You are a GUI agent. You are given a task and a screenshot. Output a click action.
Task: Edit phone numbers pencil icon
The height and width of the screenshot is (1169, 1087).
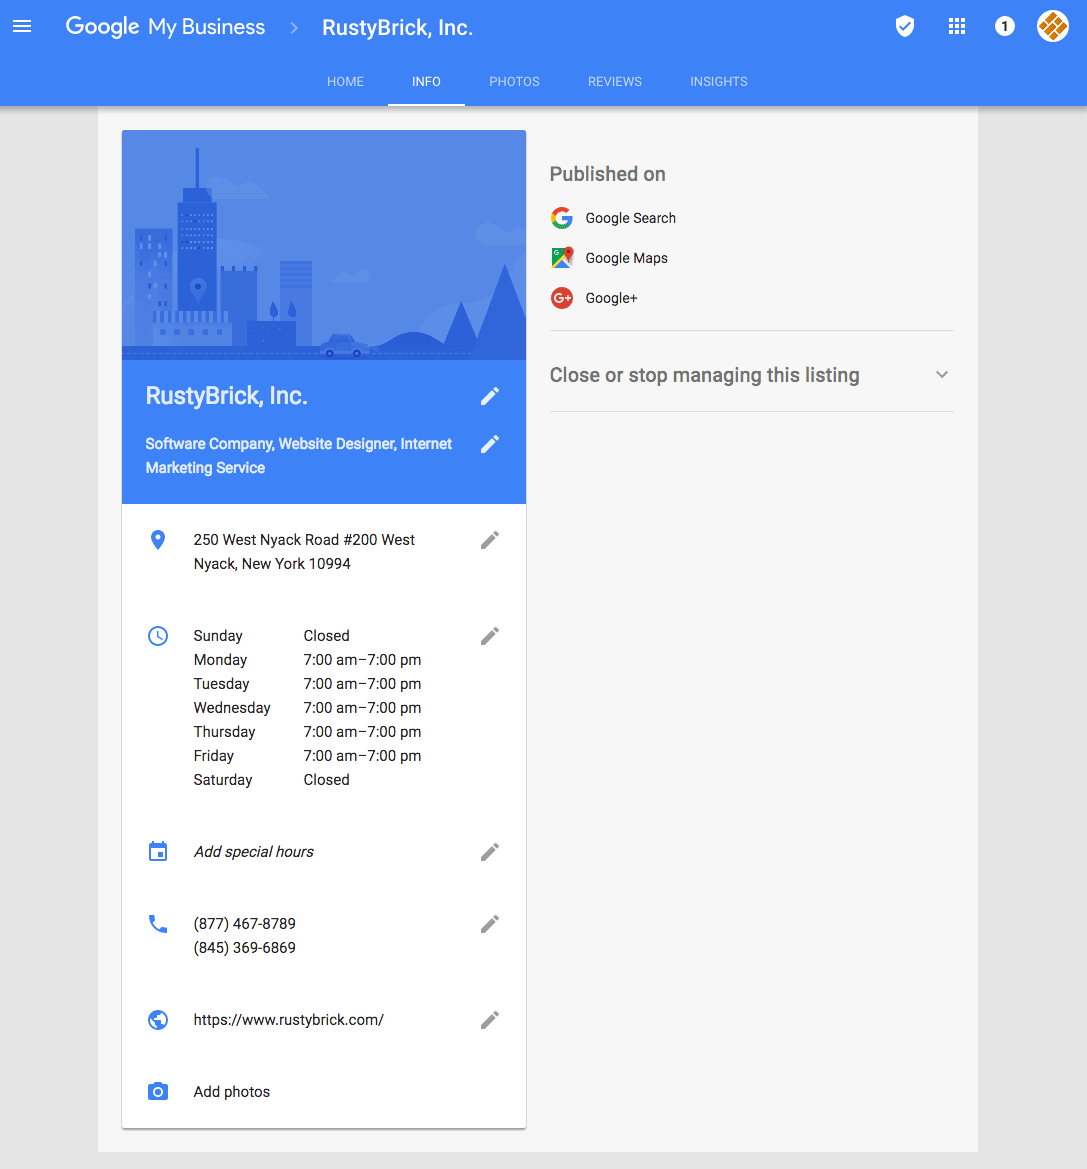click(x=490, y=924)
